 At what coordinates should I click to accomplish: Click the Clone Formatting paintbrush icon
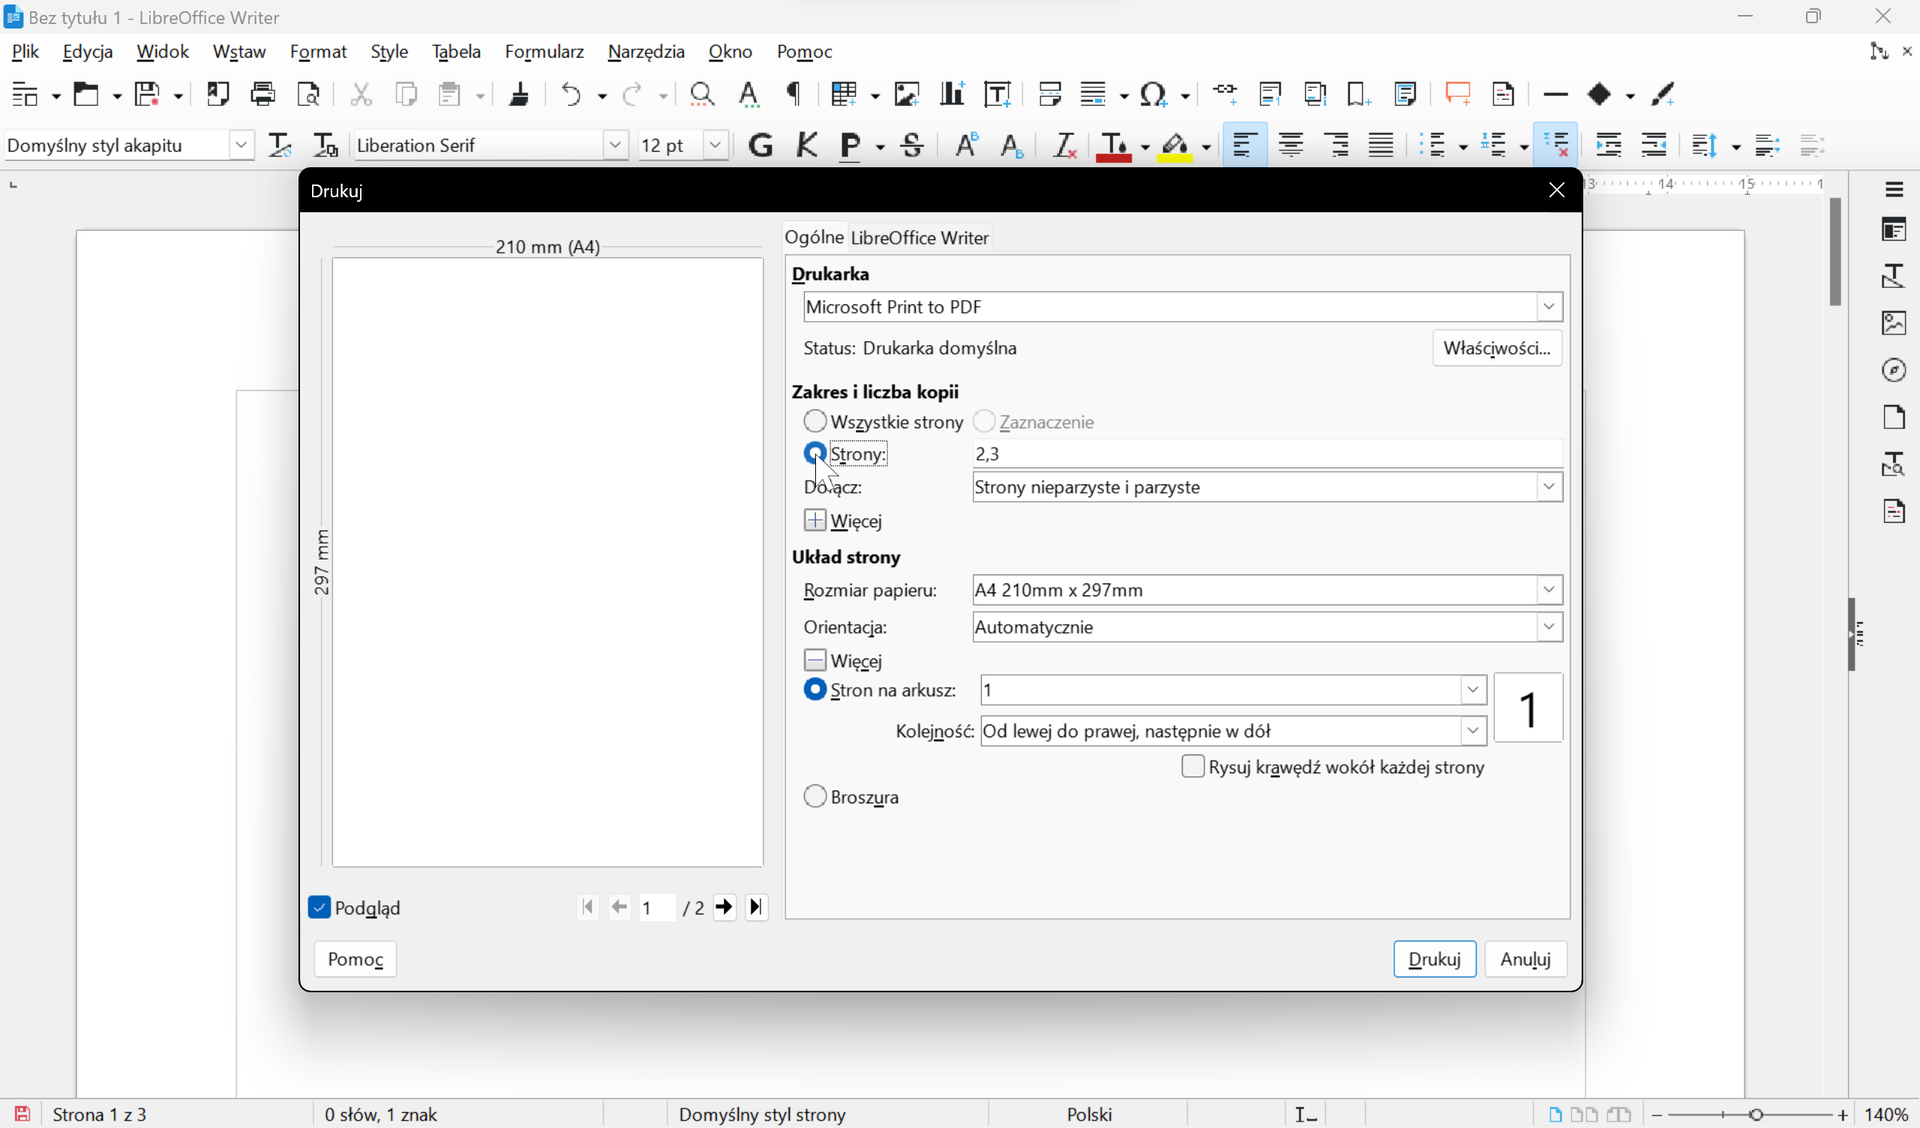pyautogui.click(x=519, y=94)
